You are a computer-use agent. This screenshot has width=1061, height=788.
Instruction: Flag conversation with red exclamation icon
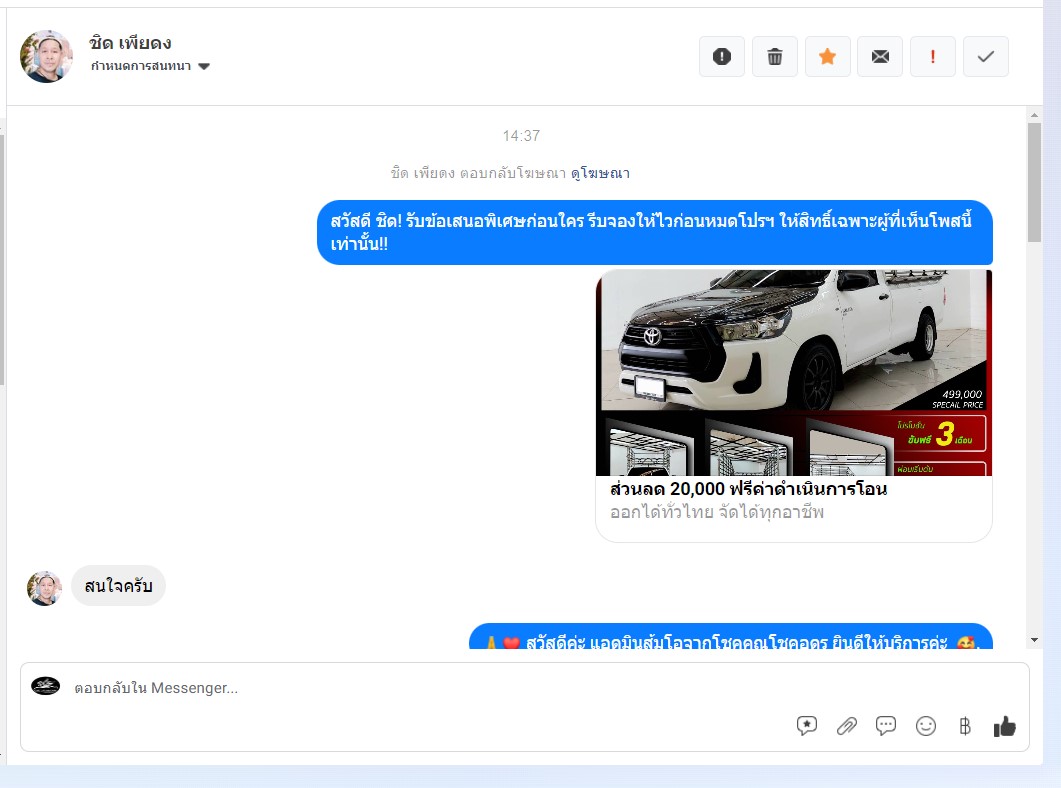(933, 57)
